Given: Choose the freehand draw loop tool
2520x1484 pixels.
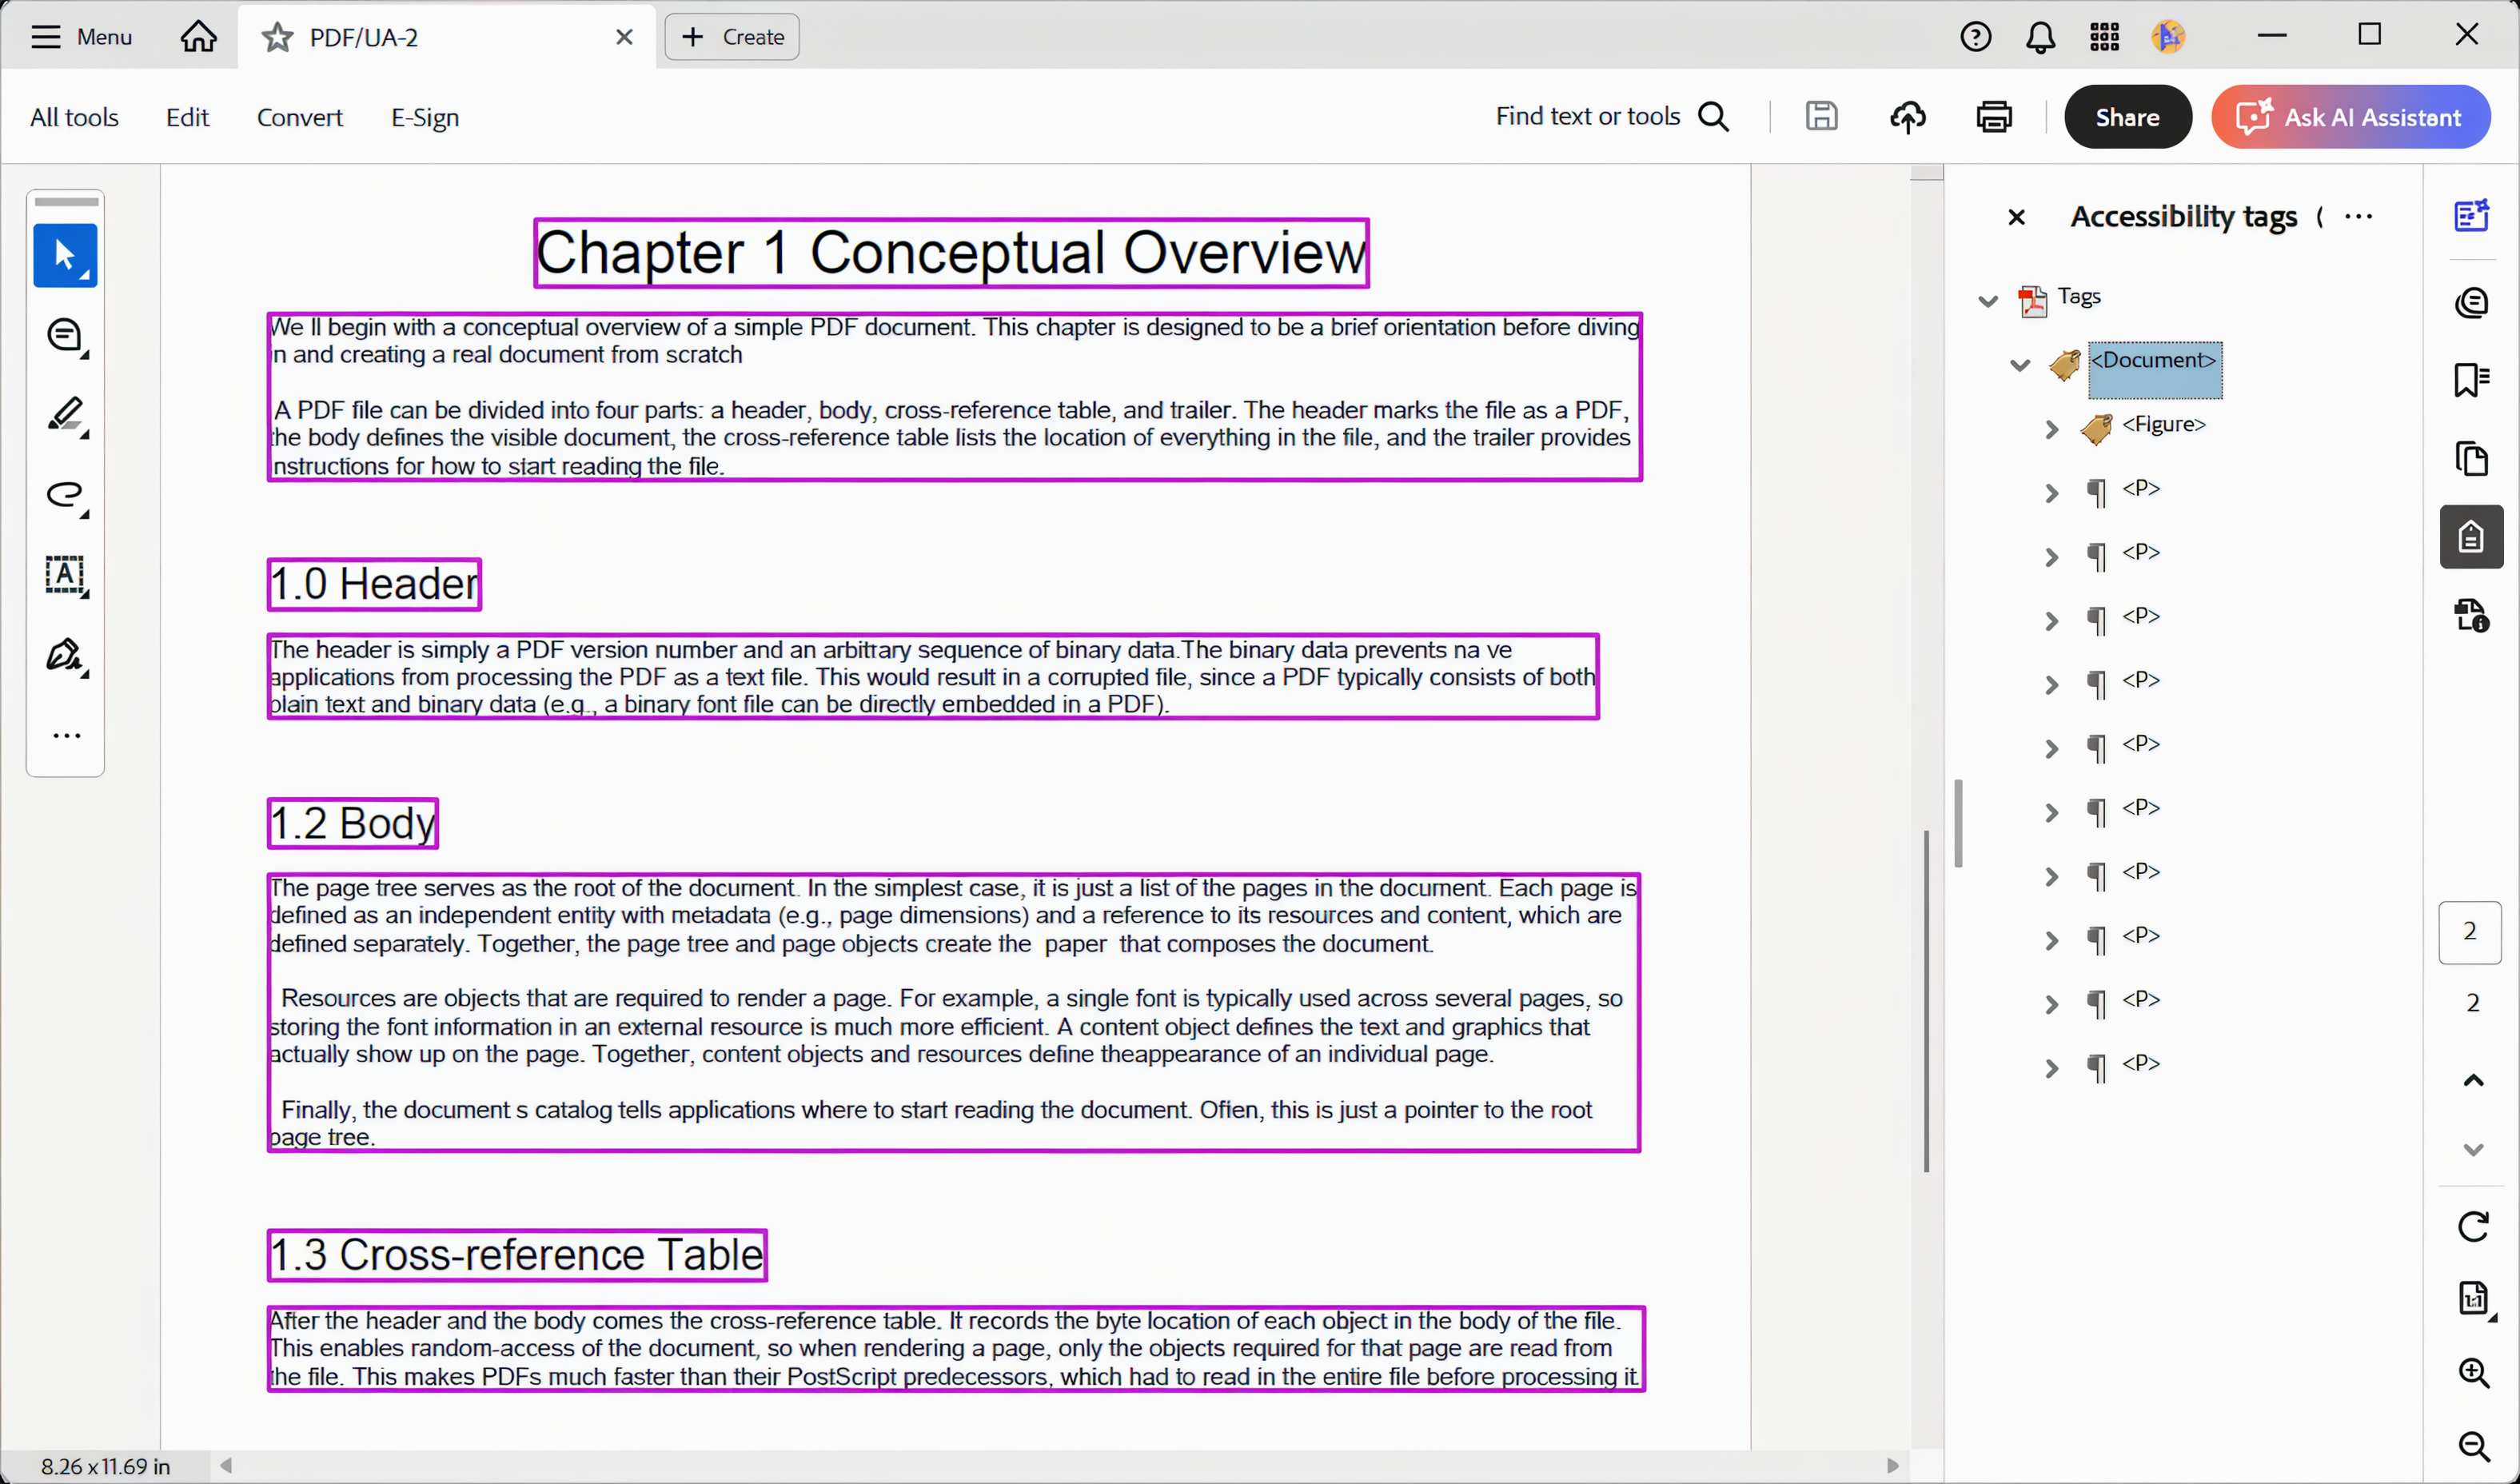Looking at the screenshot, I should 65,495.
